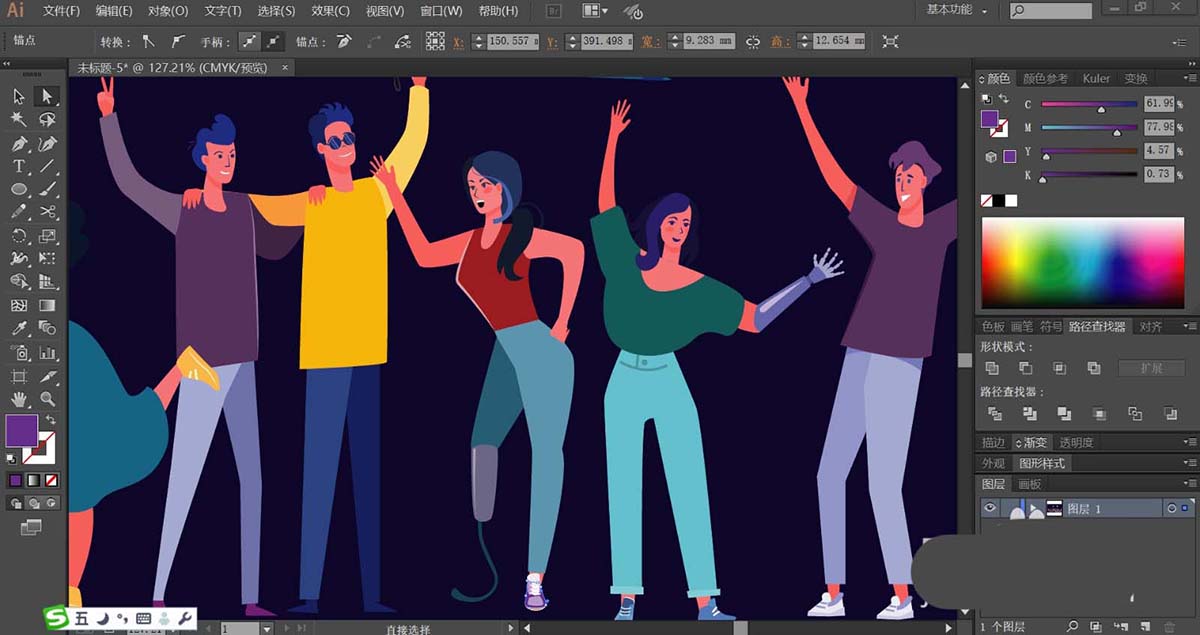
Task: Click the Magic Wand tool
Action: [x=19, y=119]
